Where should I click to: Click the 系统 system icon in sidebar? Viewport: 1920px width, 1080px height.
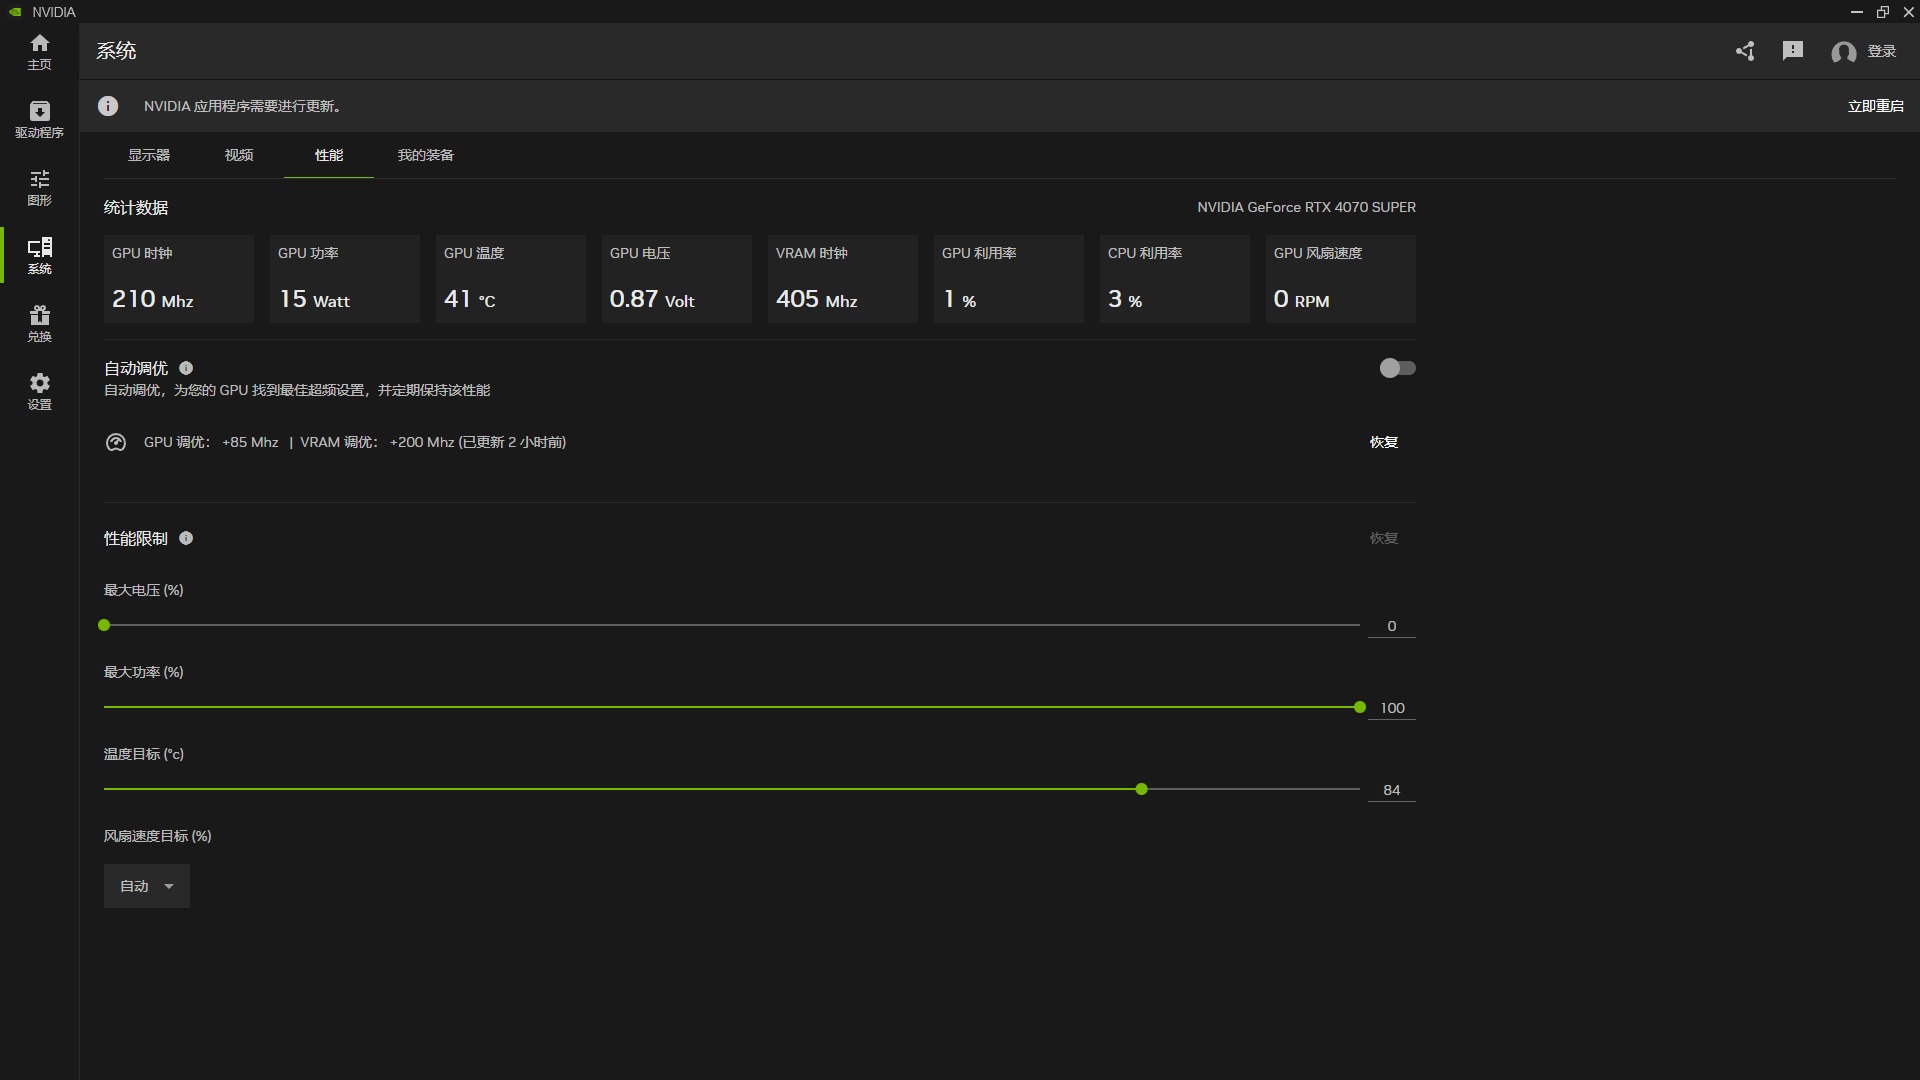[x=37, y=255]
